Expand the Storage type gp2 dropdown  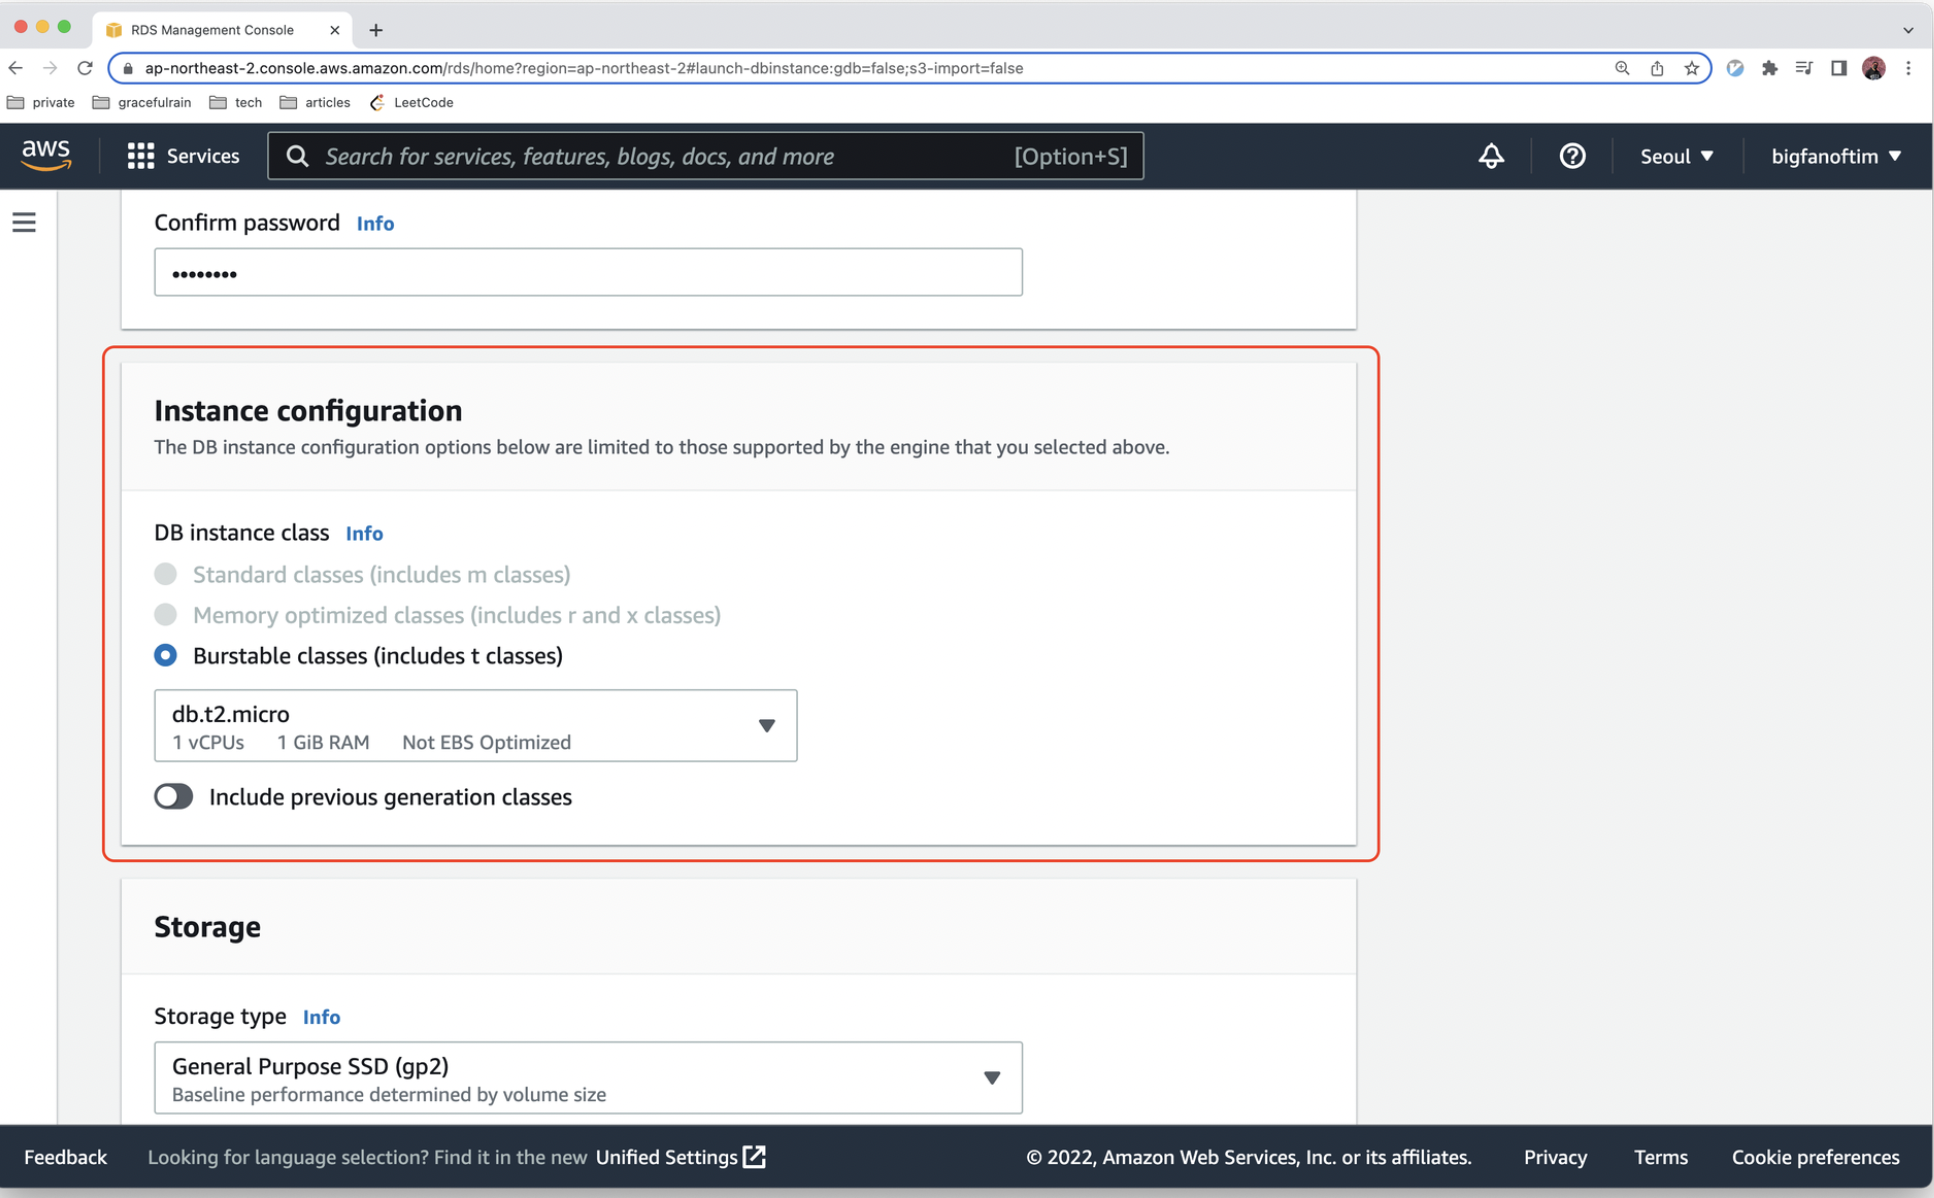[x=587, y=1077]
